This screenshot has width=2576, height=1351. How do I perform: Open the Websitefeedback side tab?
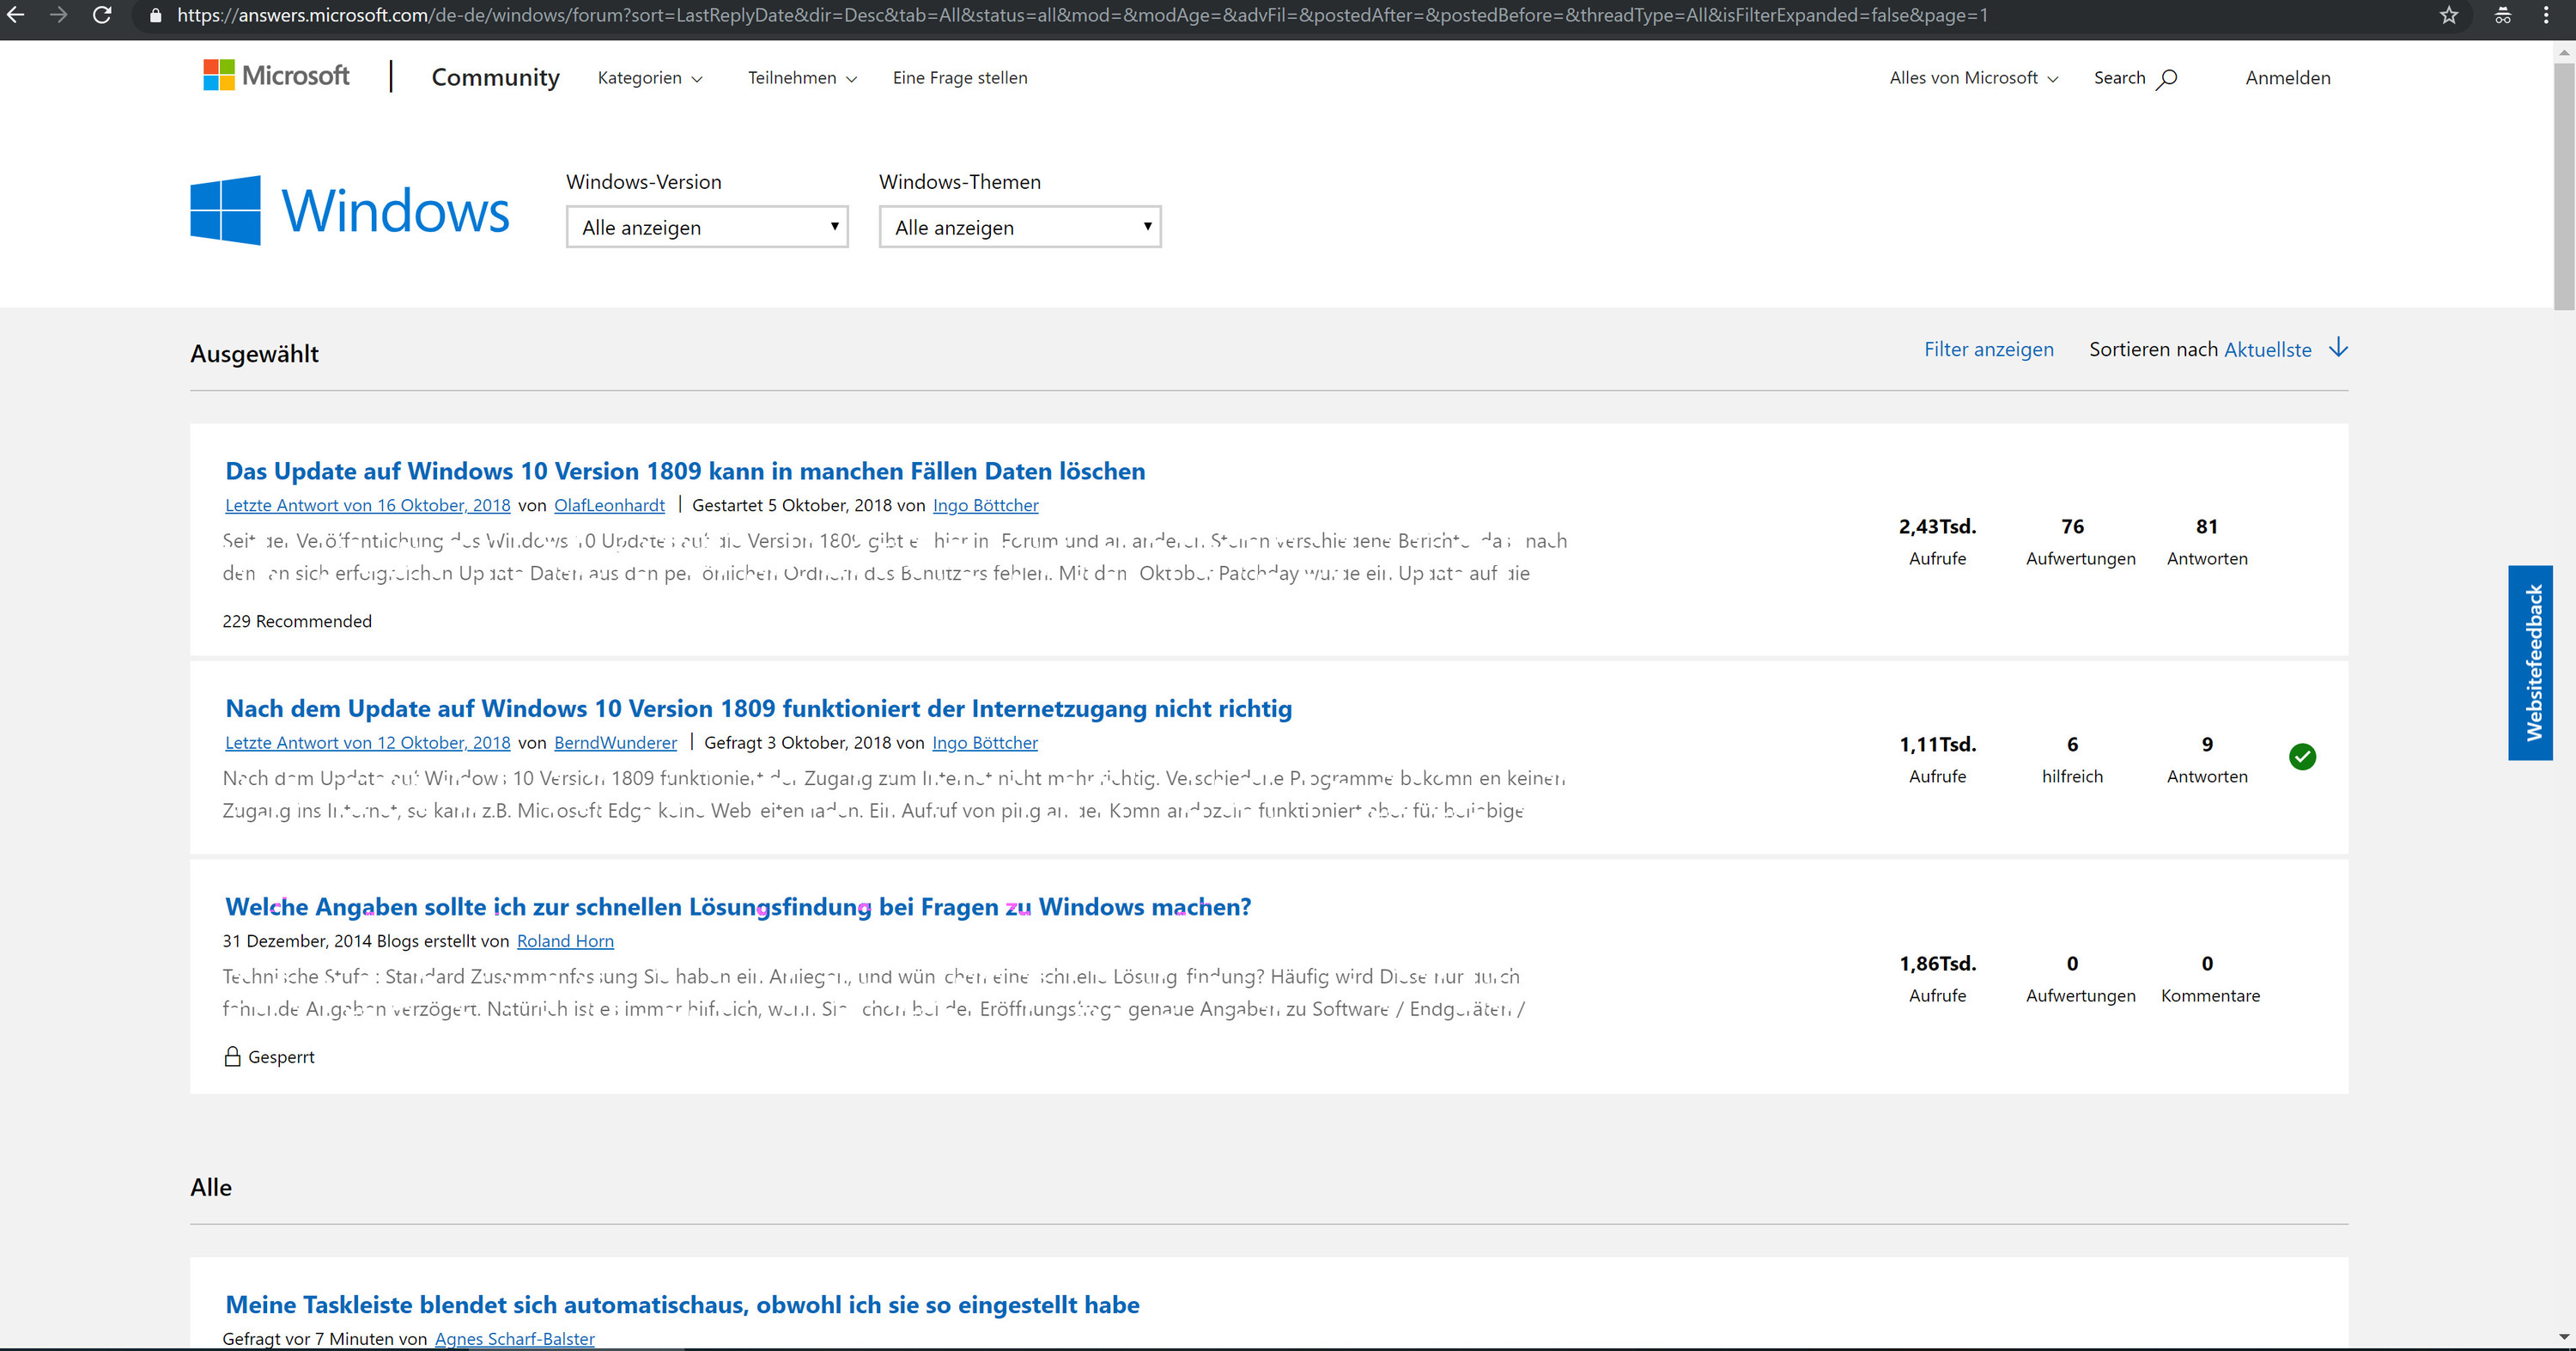coord(2530,663)
